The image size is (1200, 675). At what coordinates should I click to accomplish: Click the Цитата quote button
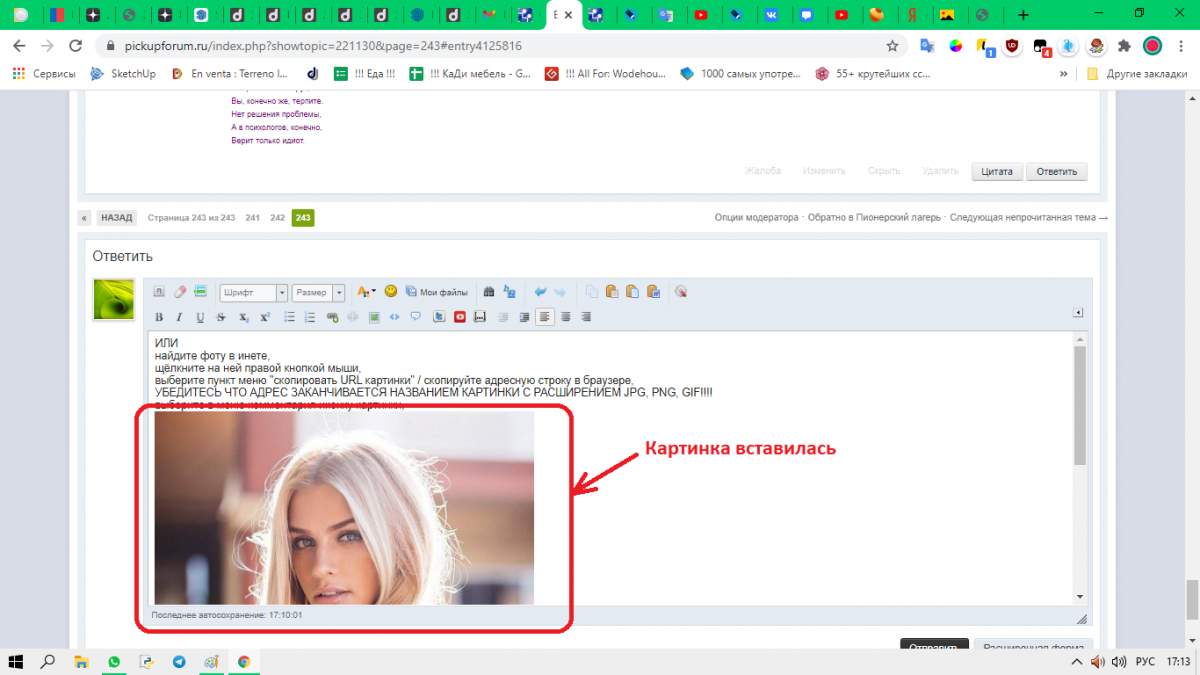point(997,171)
